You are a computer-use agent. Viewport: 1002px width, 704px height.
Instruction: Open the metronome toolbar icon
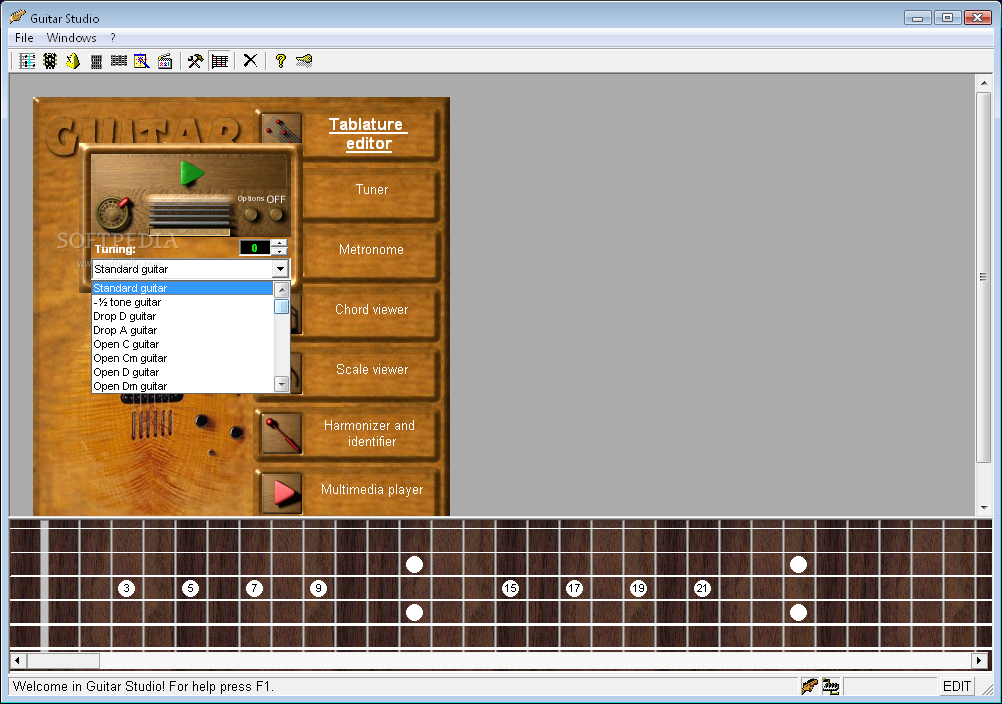tap(73, 61)
